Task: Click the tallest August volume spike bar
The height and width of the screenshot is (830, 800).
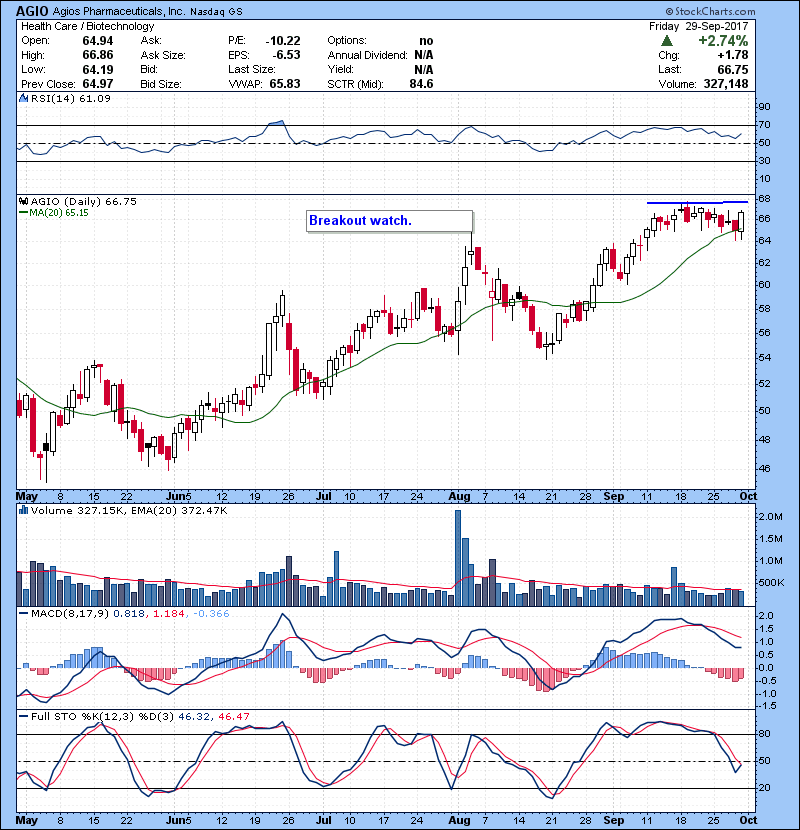Action: coord(458,558)
